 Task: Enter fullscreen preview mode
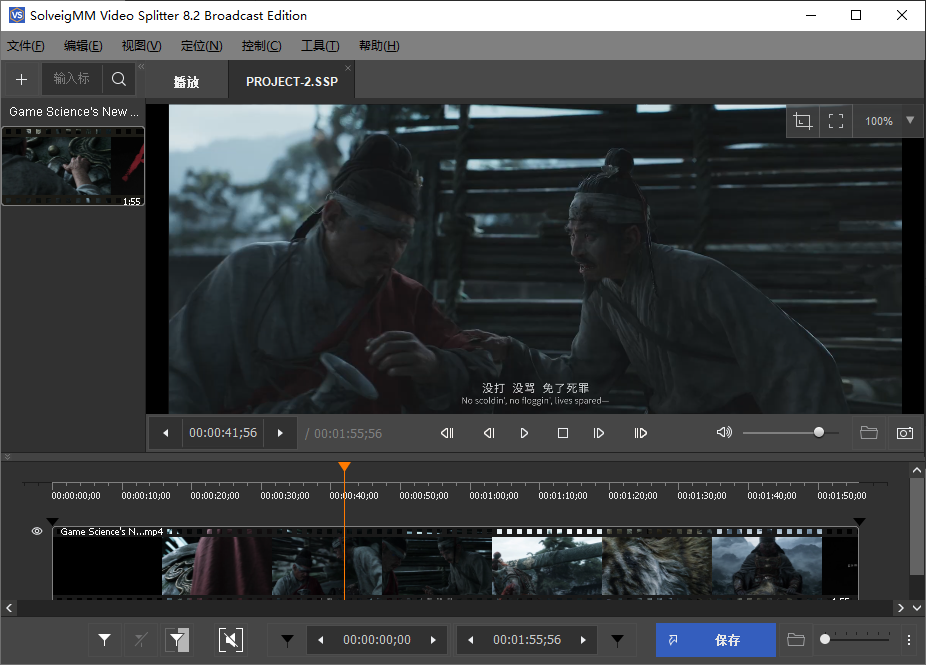[836, 121]
